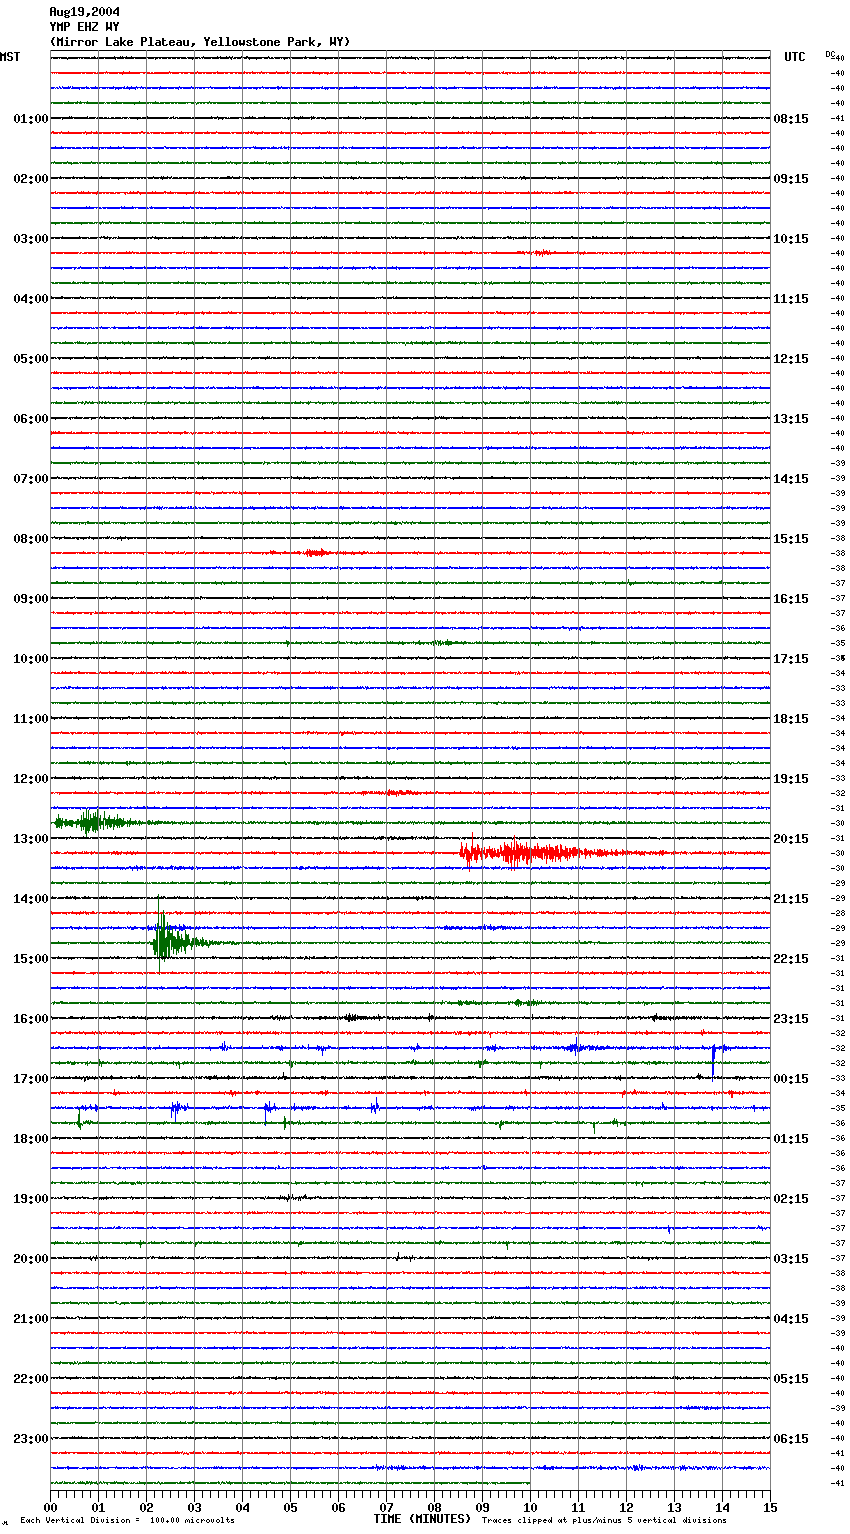The image size is (850, 1534).
Task: Select the 13:00 MST hour label
Action: coord(31,839)
